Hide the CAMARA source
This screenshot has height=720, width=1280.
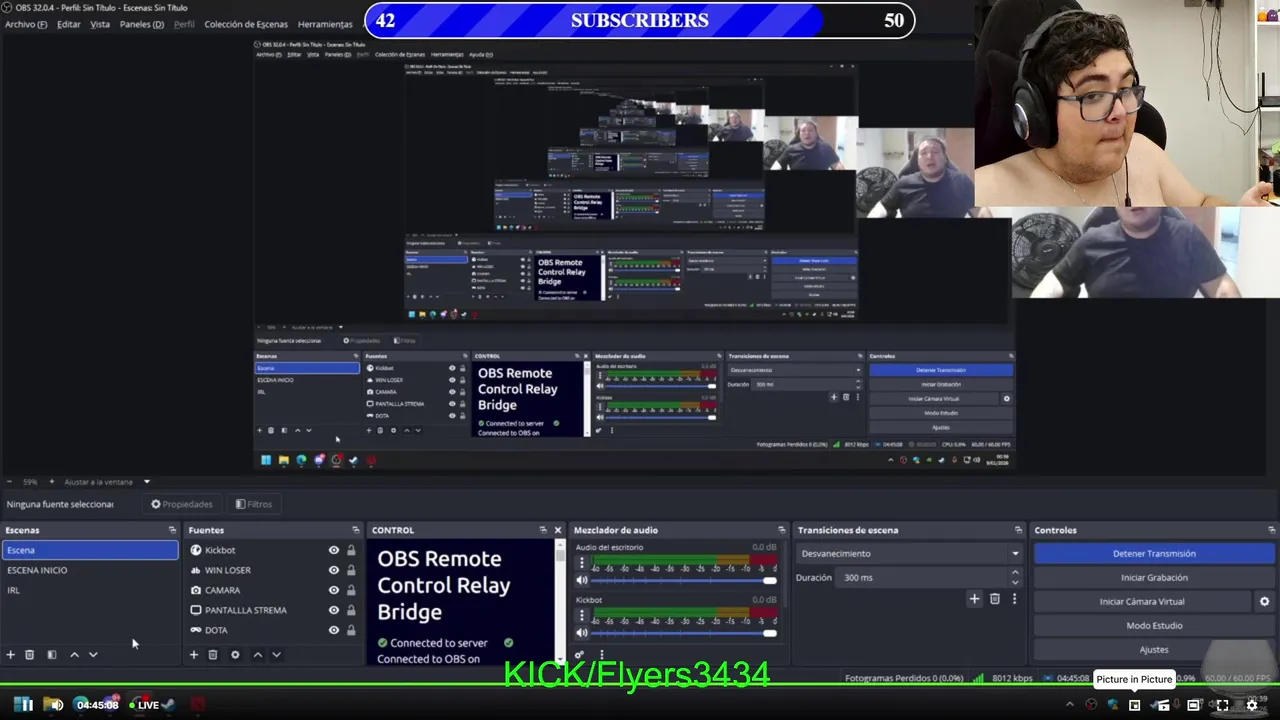pos(334,590)
